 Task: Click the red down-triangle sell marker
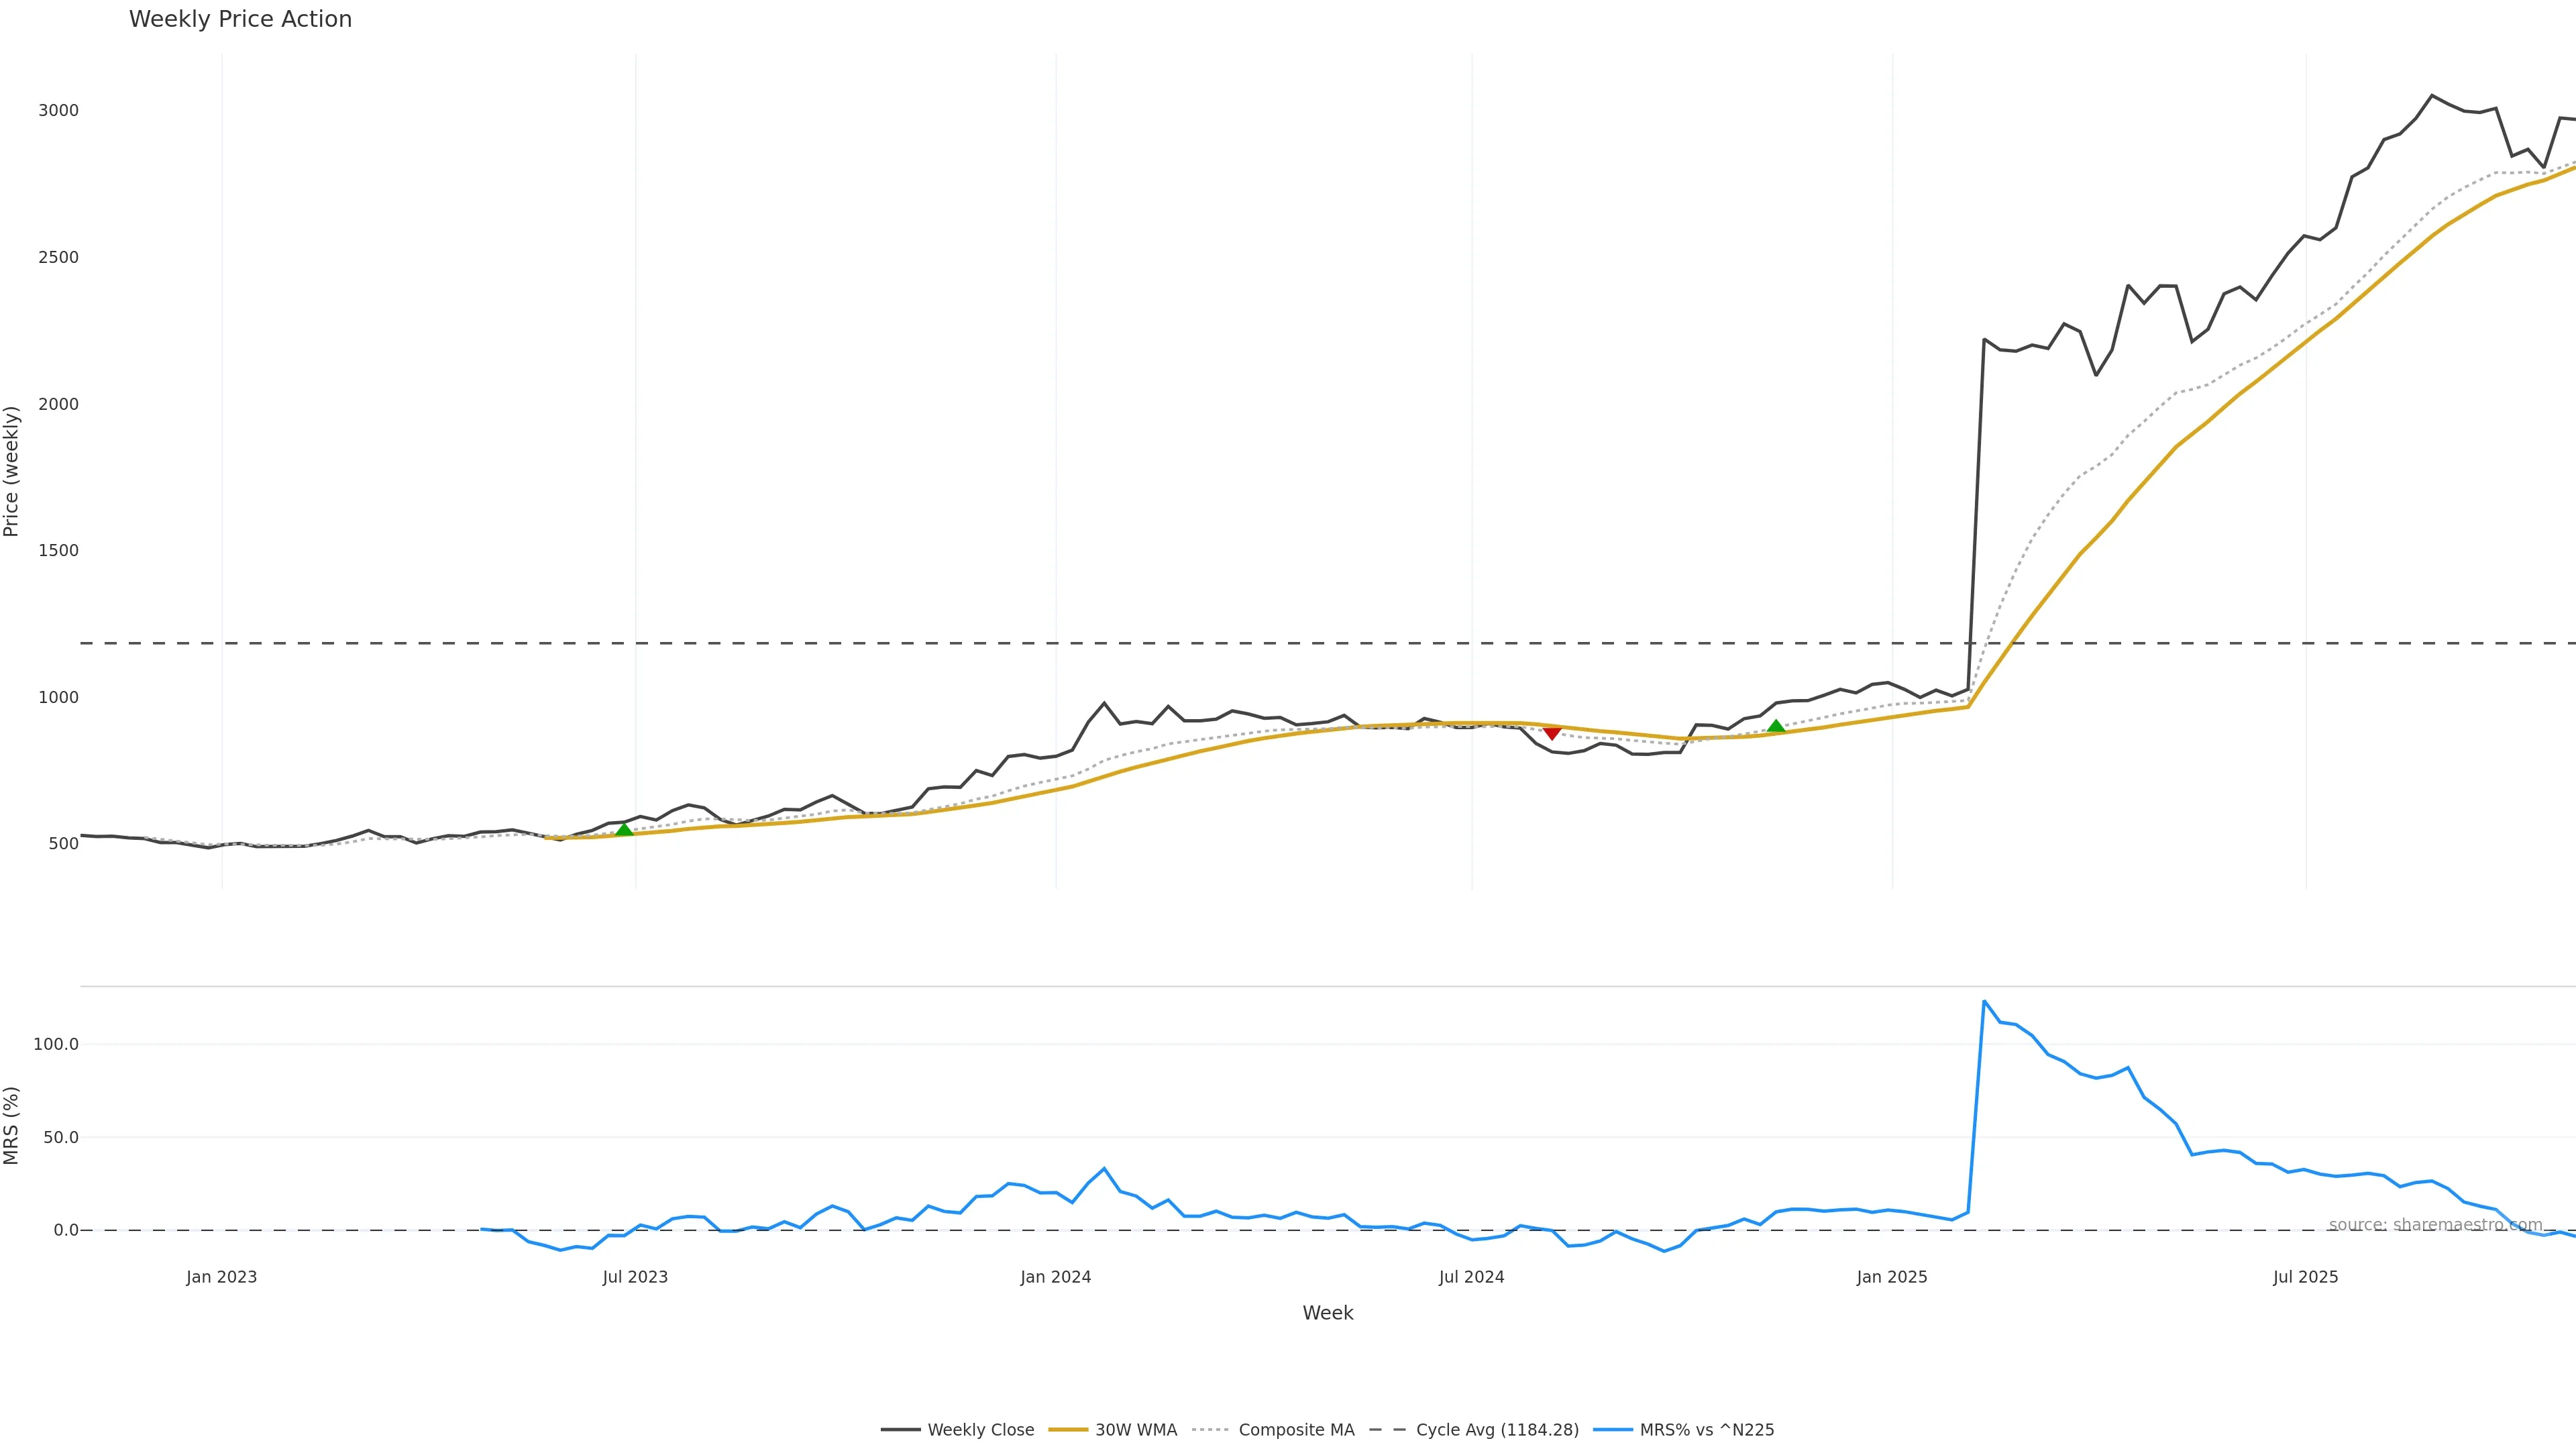click(x=1552, y=733)
